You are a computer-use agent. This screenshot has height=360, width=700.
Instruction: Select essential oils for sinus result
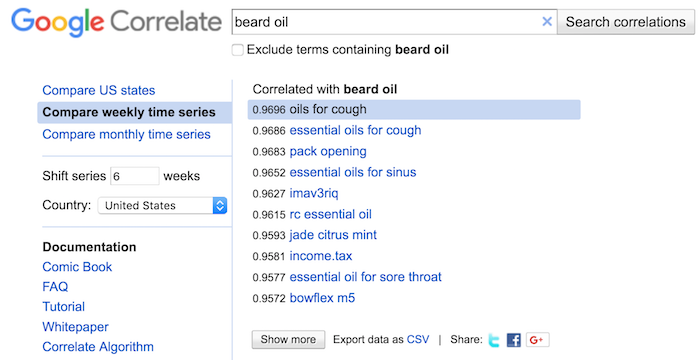(353, 172)
